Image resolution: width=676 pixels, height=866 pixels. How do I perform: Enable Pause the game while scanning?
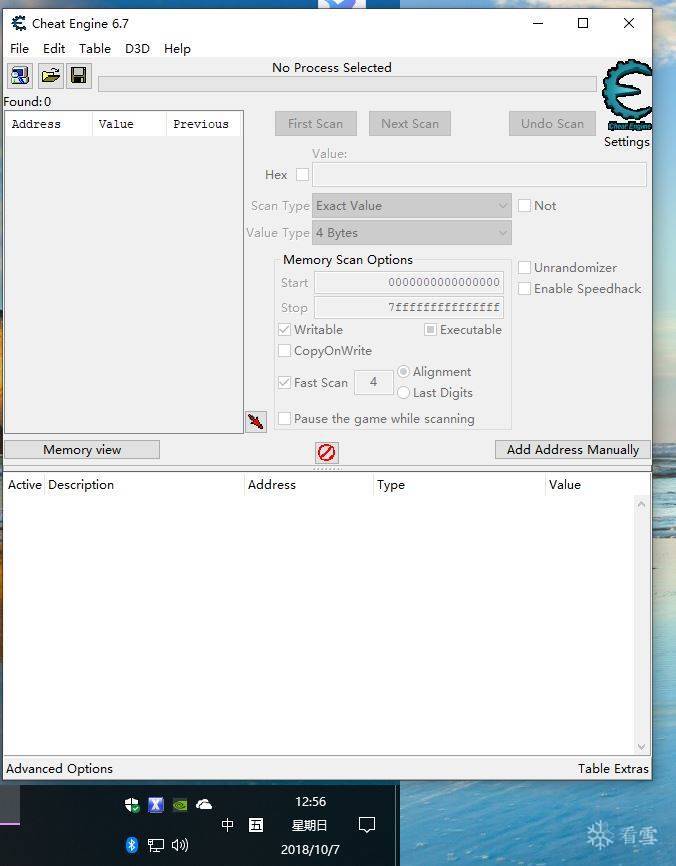pos(284,419)
